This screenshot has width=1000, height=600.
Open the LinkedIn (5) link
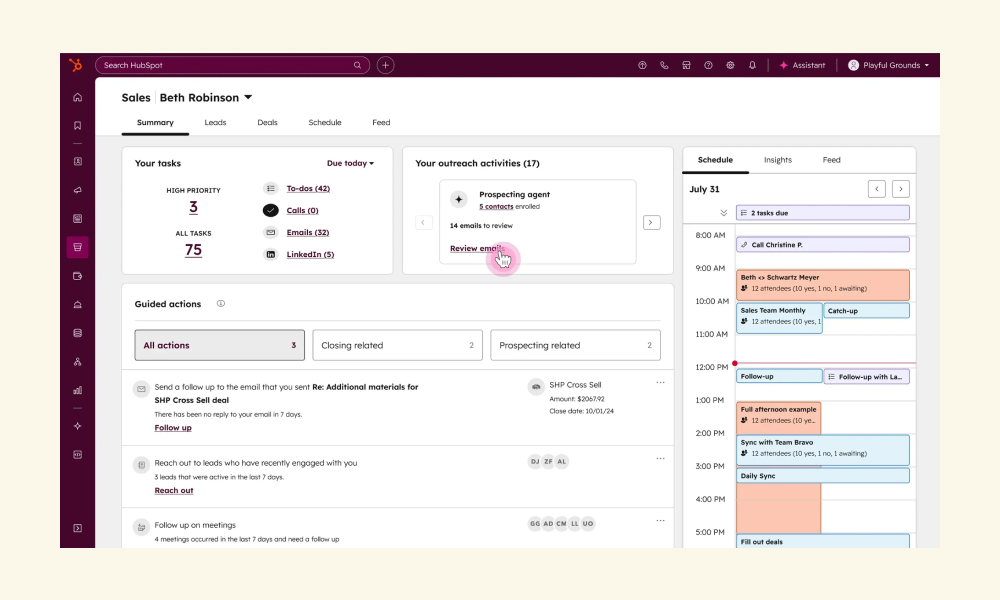(310, 254)
